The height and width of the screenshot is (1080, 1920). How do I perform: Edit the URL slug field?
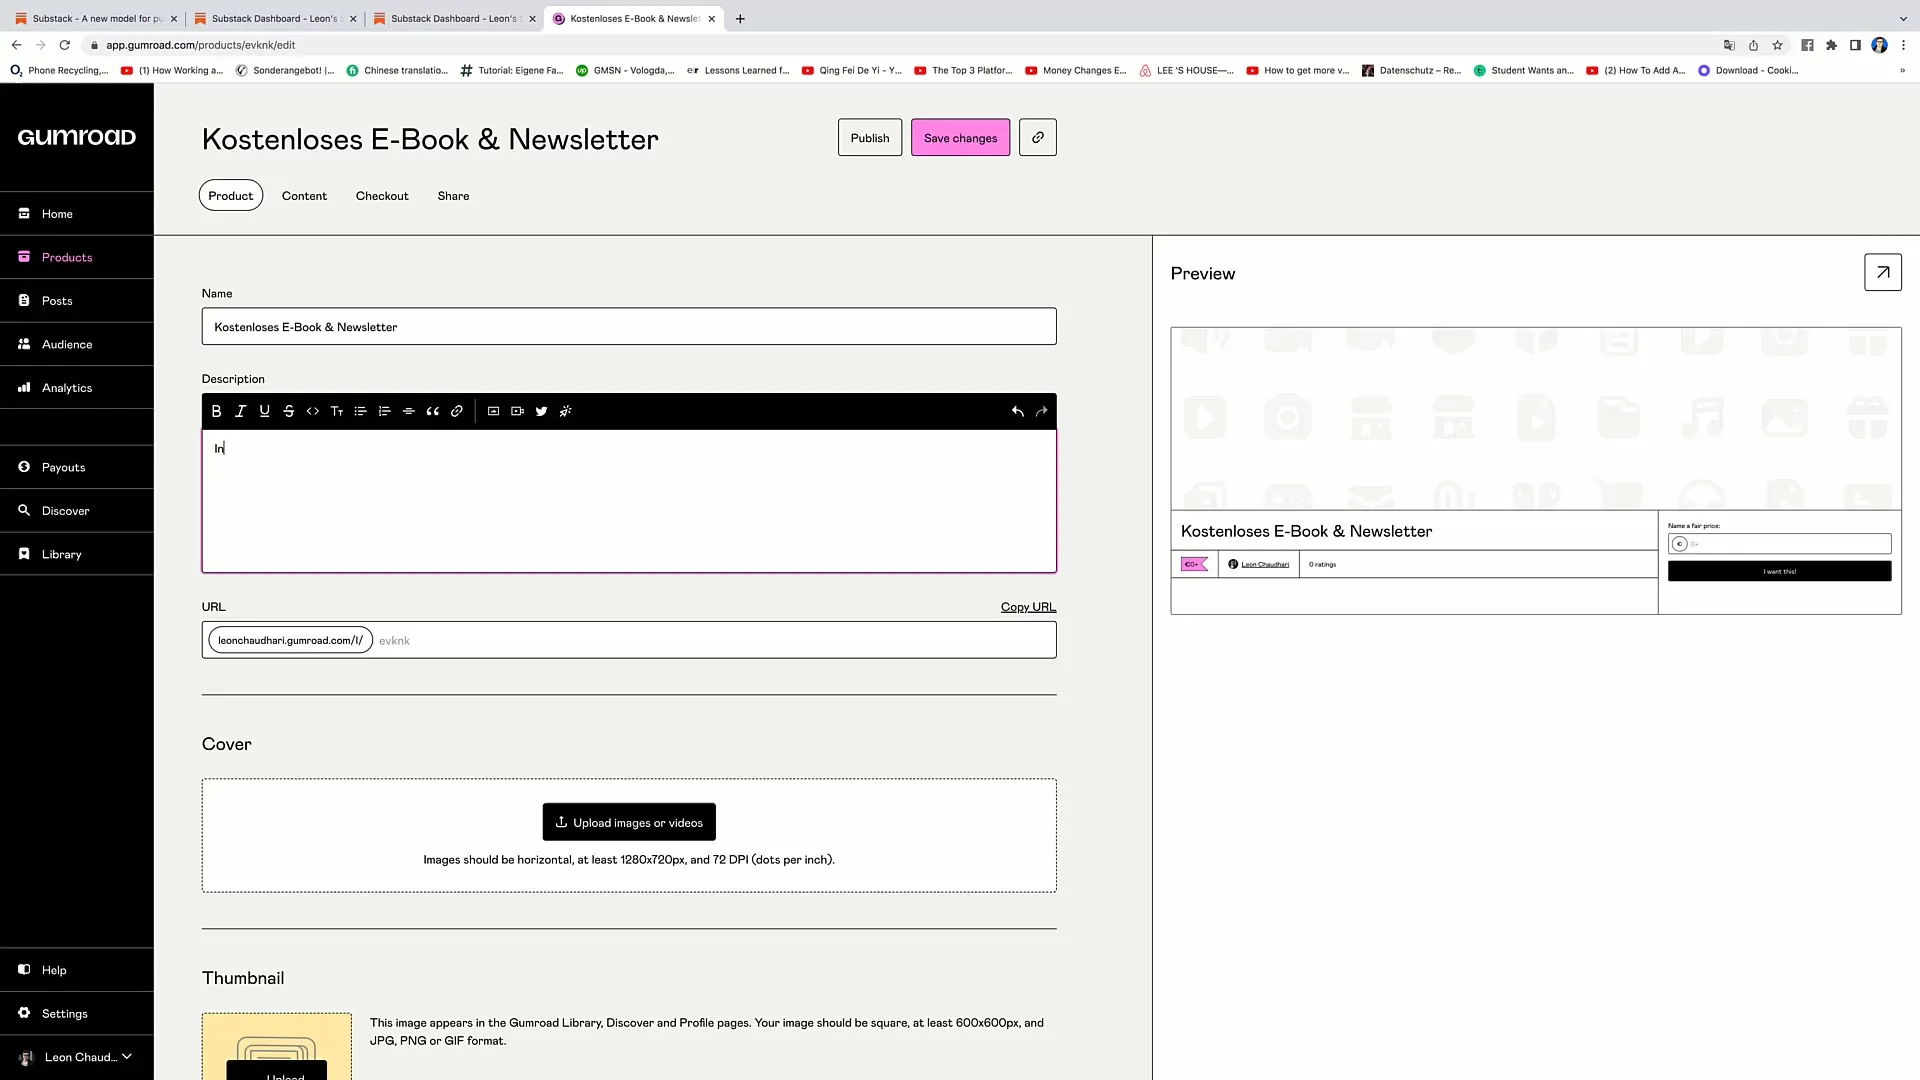tap(715, 640)
